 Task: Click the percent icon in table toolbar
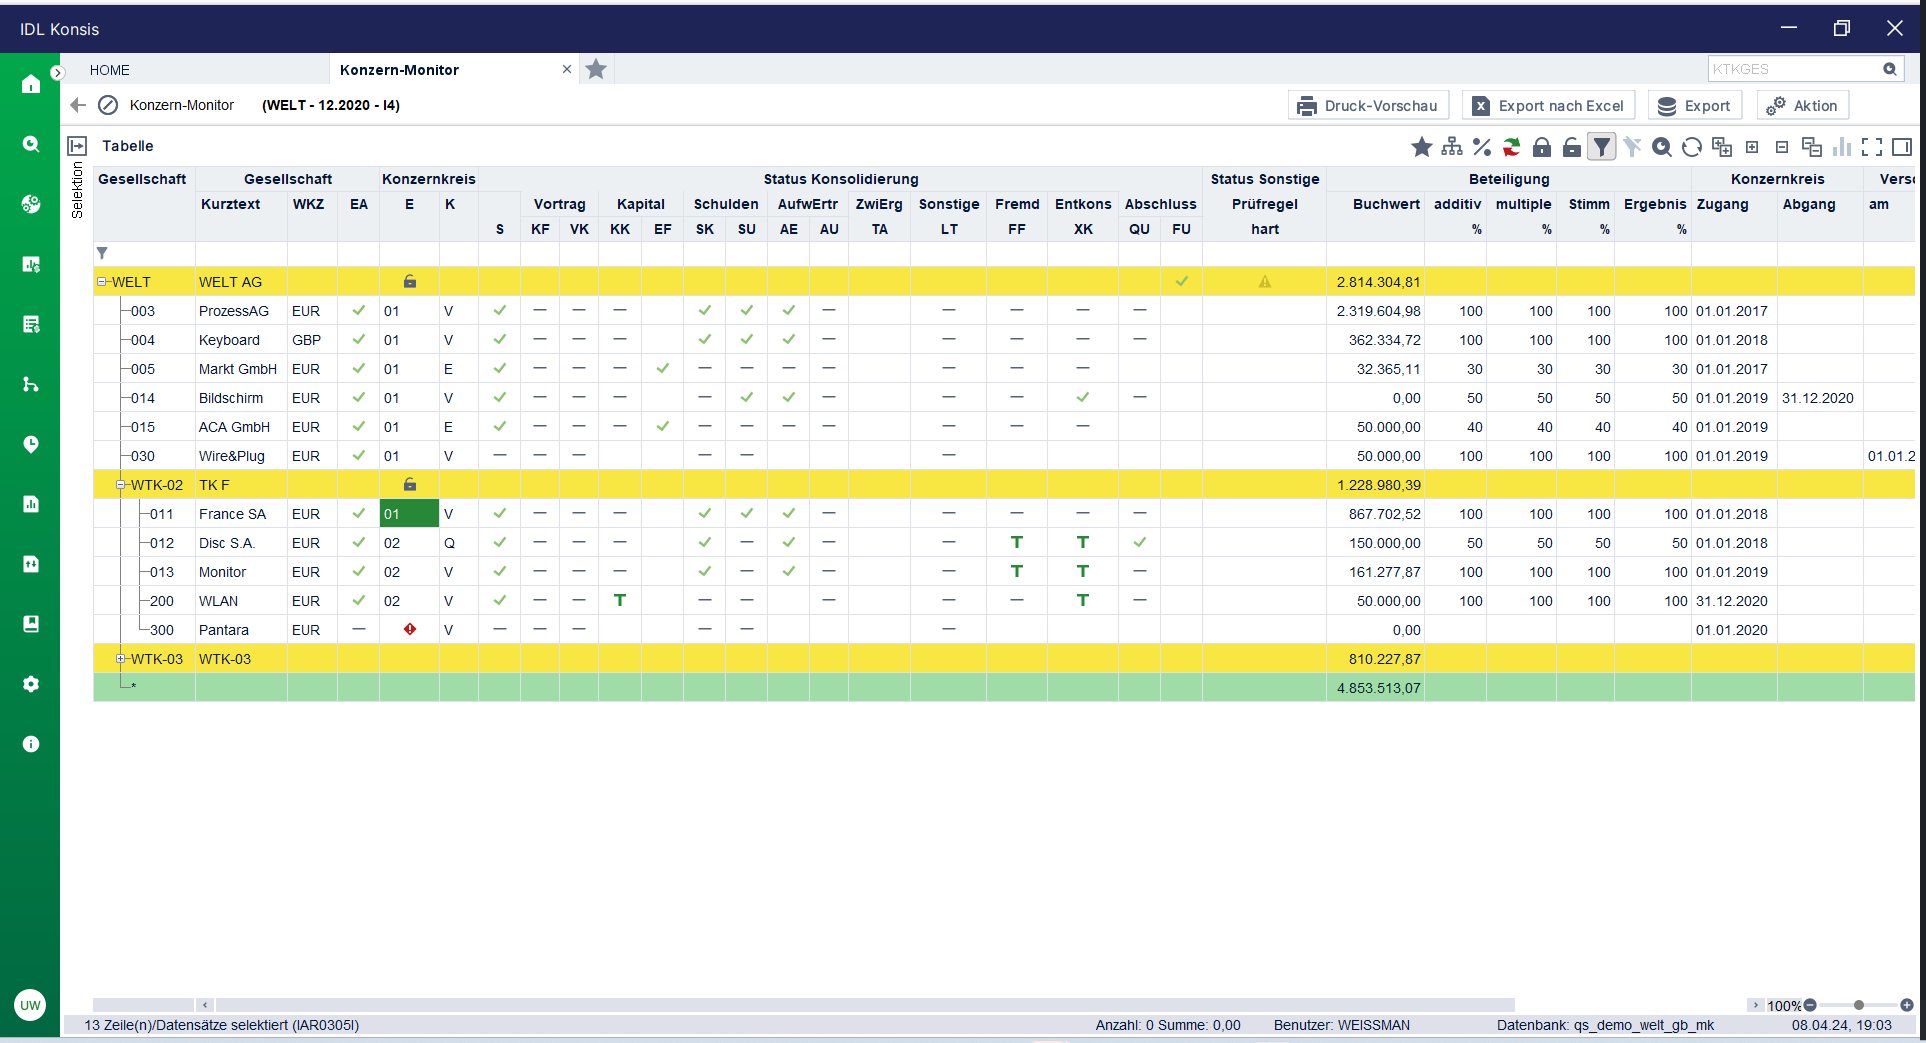tap(1481, 147)
